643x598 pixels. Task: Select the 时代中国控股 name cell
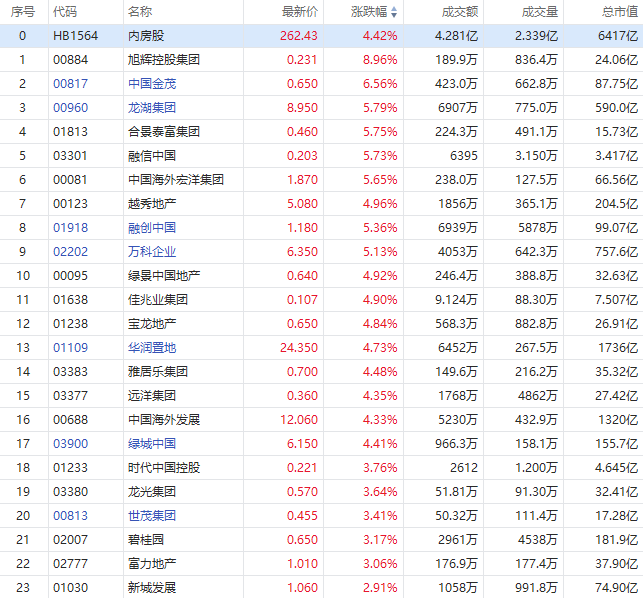(164, 468)
